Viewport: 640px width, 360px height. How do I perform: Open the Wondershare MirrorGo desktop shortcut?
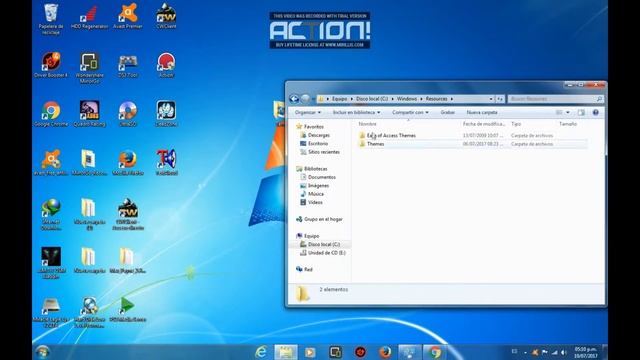coord(89,68)
